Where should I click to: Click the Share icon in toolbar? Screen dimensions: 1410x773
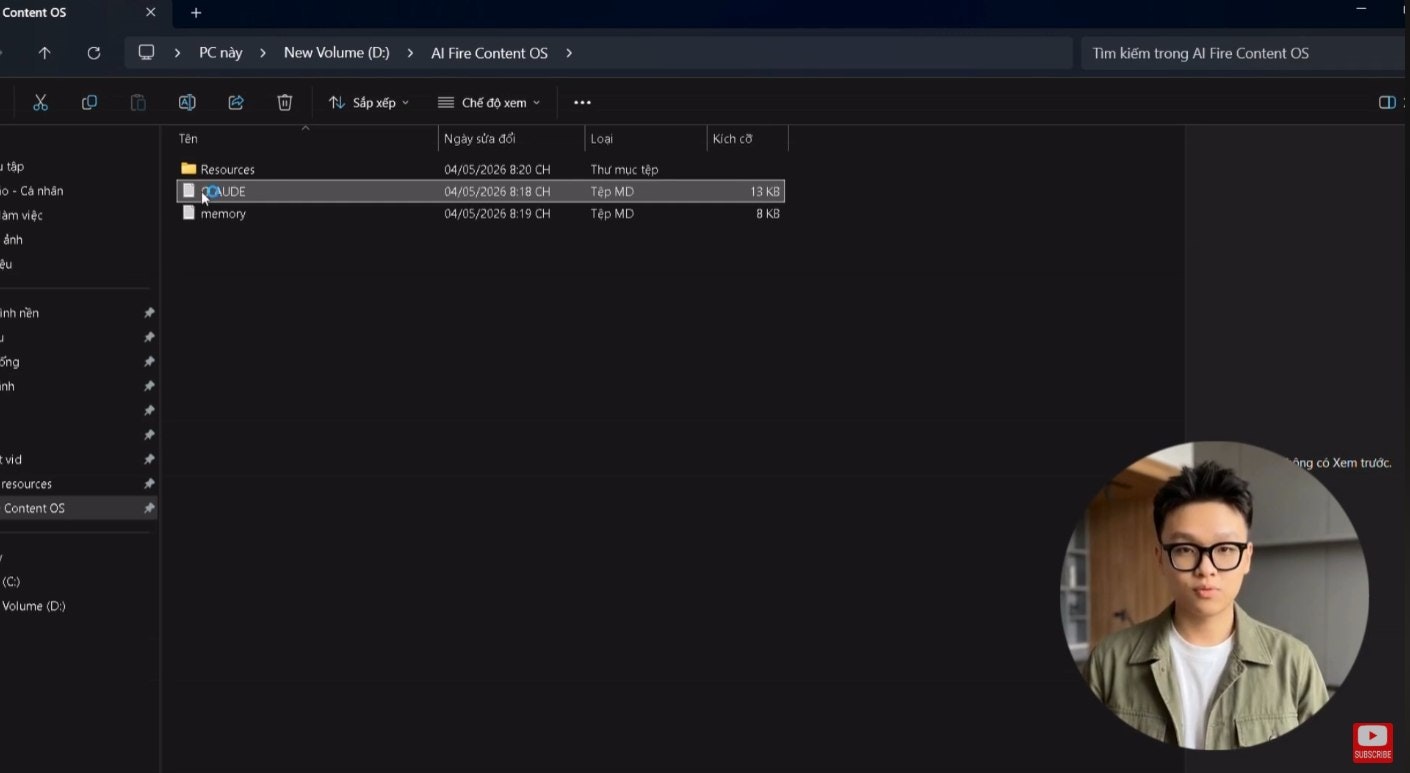[x=236, y=102]
